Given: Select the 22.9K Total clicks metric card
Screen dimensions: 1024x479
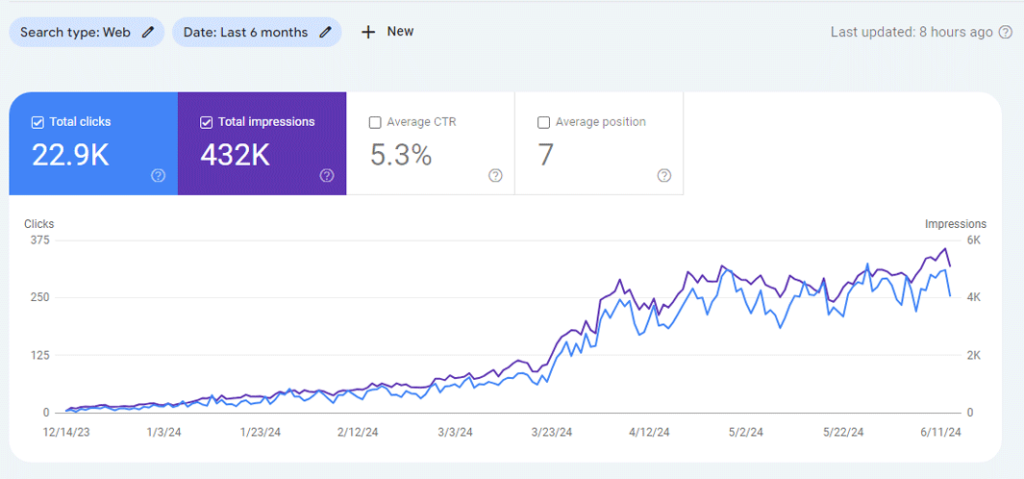Looking at the screenshot, I should 93,143.
